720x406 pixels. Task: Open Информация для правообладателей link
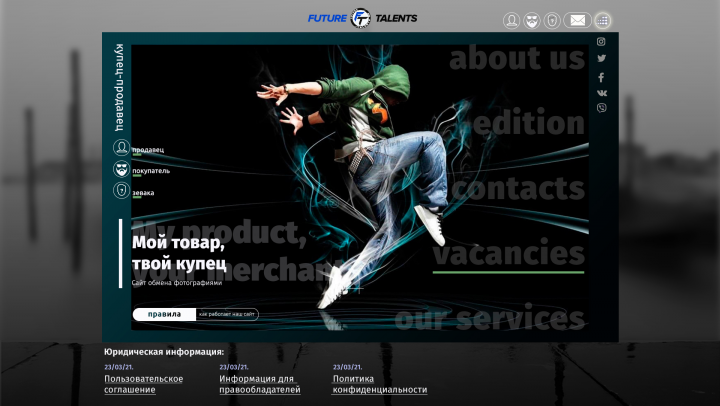[x=260, y=384]
